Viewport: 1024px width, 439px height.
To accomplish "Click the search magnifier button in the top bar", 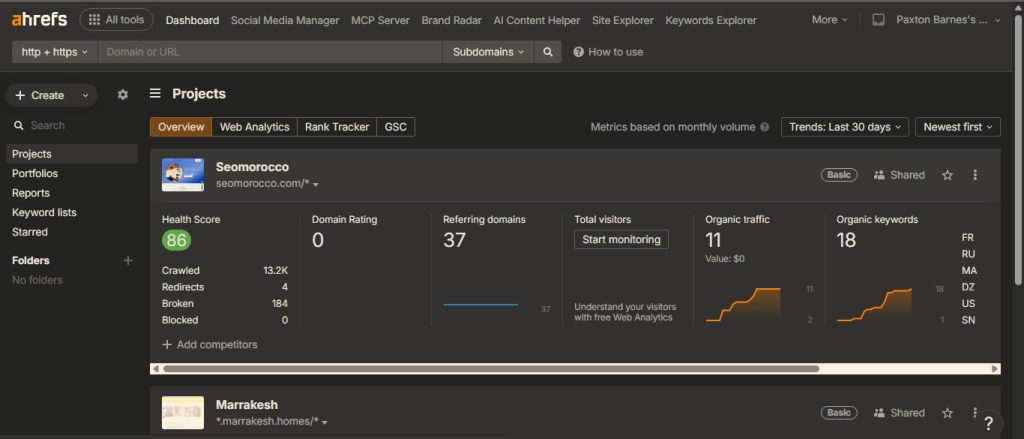I will pos(548,52).
